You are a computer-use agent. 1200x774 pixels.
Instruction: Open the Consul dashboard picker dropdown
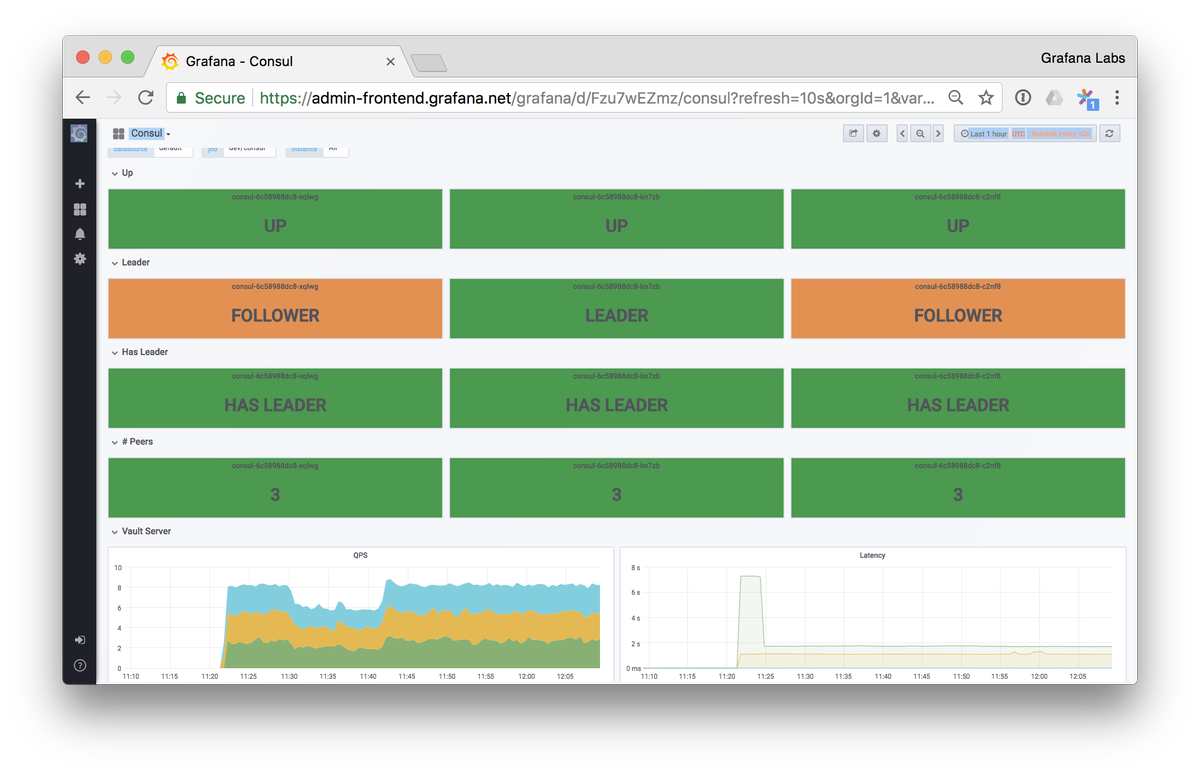click(x=142, y=133)
